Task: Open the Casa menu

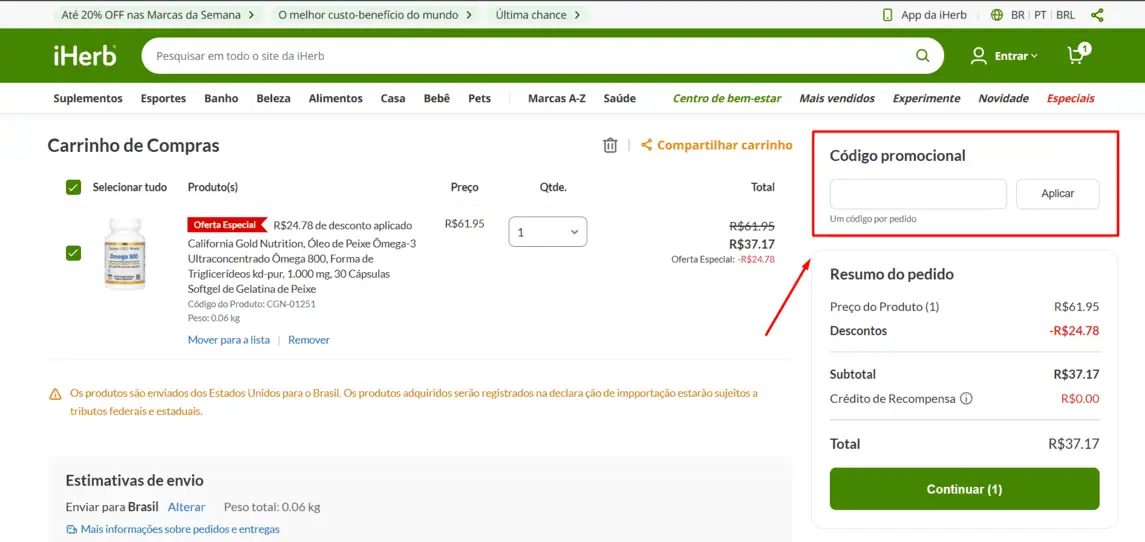Action: pyautogui.click(x=393, y=99)
